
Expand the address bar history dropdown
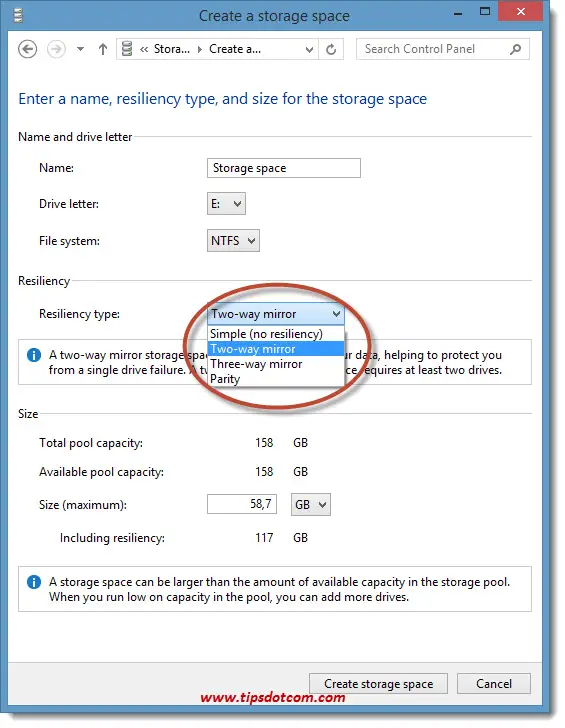click(309, 49)
